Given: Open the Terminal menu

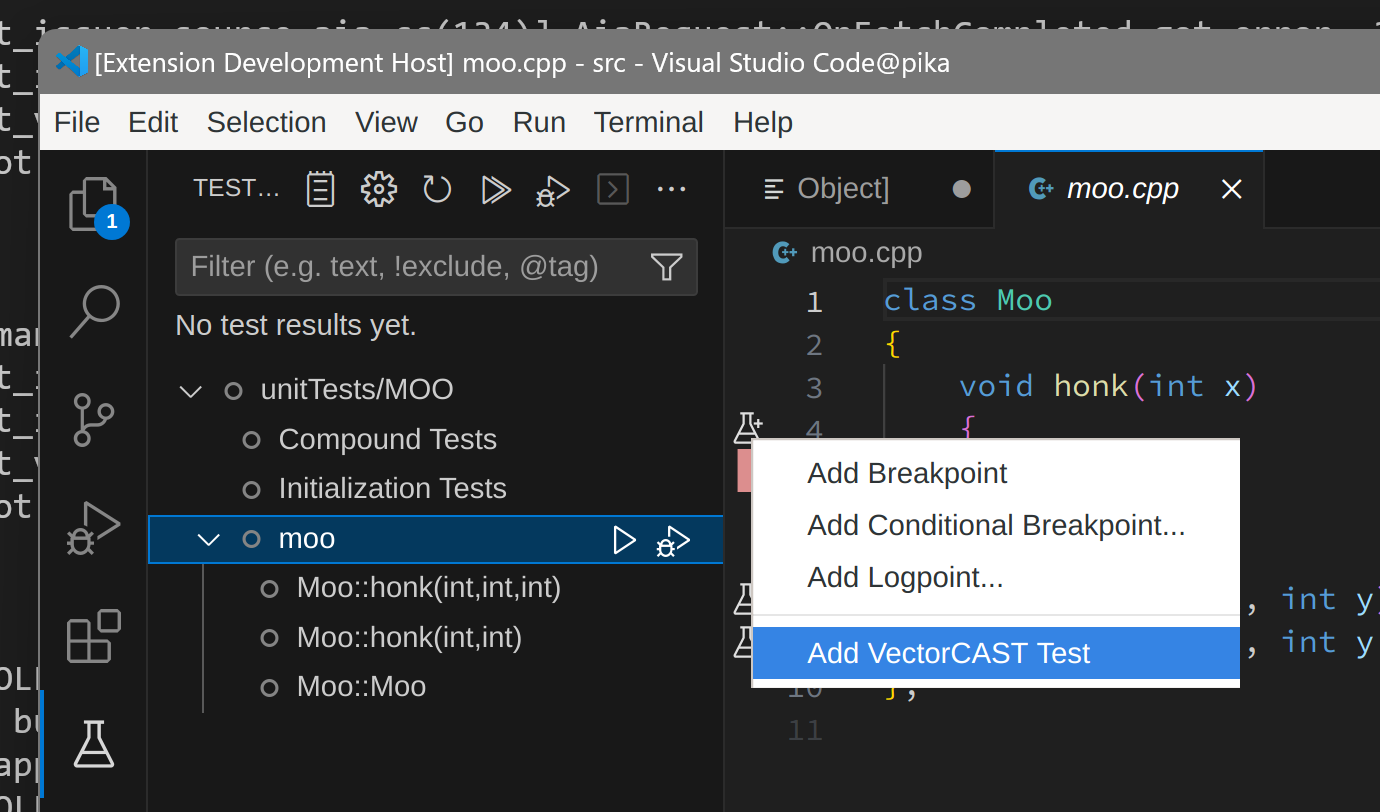Looking at the screenshot, I should (648, 121).
